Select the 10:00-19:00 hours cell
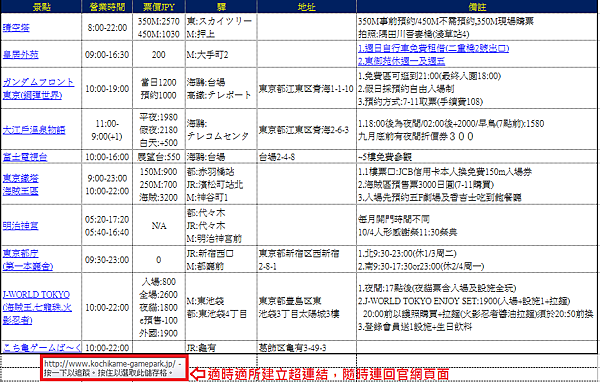The height and width of the screenshot is (382, 600). pos(107,88)
